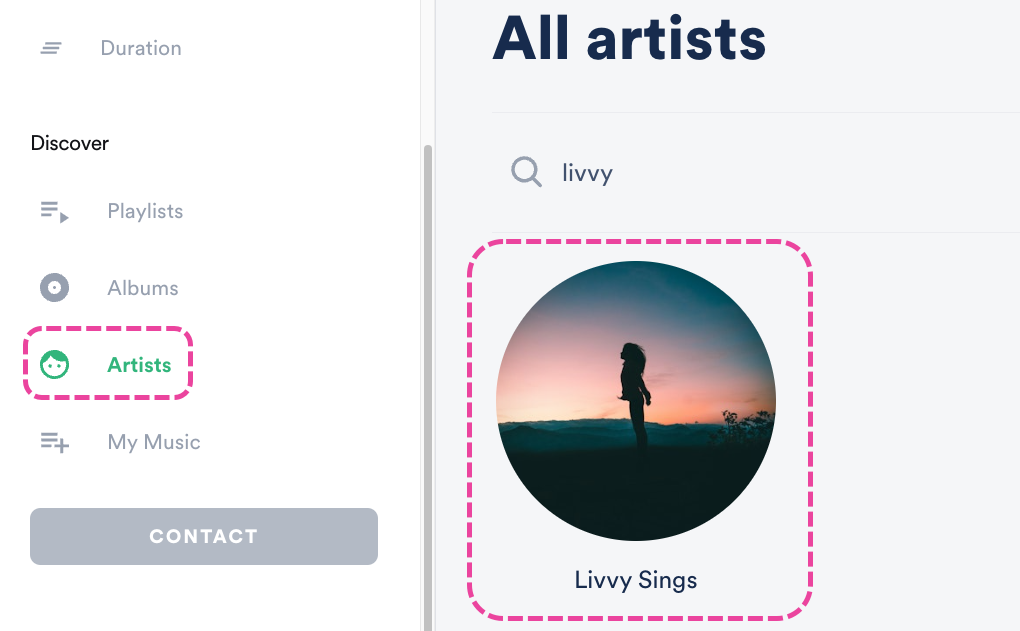This screenshot has width=1020, height=631.
Task: Click the Duration lines icon
Action: click(51, 48)
